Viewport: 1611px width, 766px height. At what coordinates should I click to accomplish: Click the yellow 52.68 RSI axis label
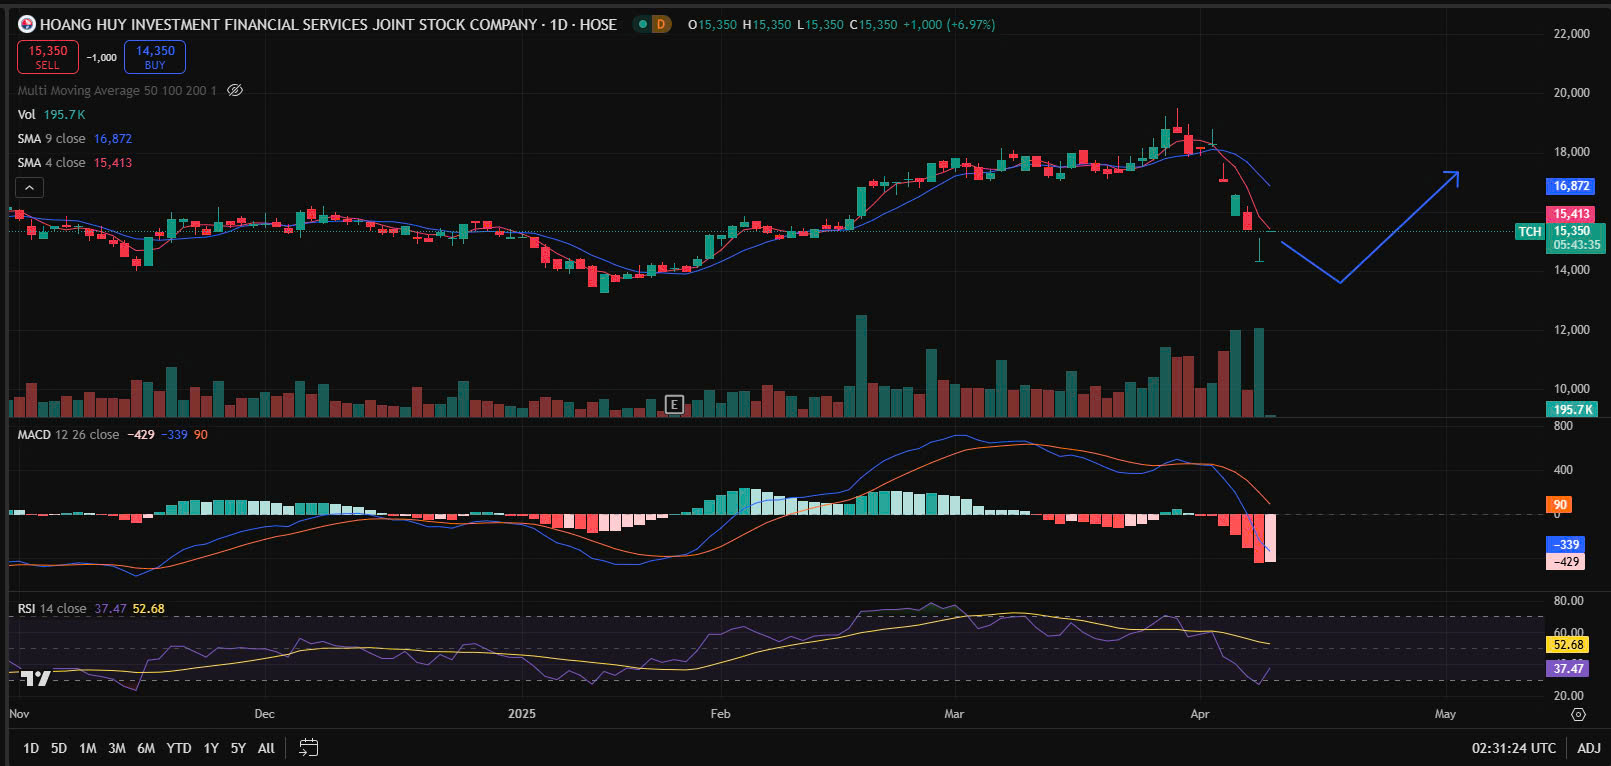(1568, 645)
